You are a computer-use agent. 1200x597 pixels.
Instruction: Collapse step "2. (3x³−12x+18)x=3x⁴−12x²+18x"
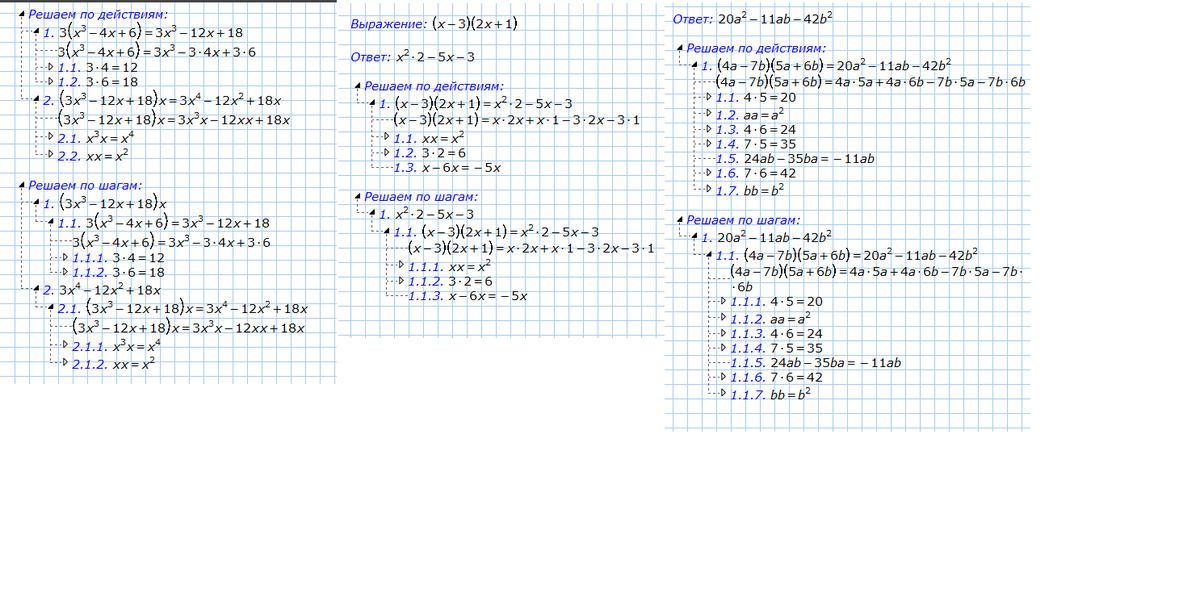point(38,101)
